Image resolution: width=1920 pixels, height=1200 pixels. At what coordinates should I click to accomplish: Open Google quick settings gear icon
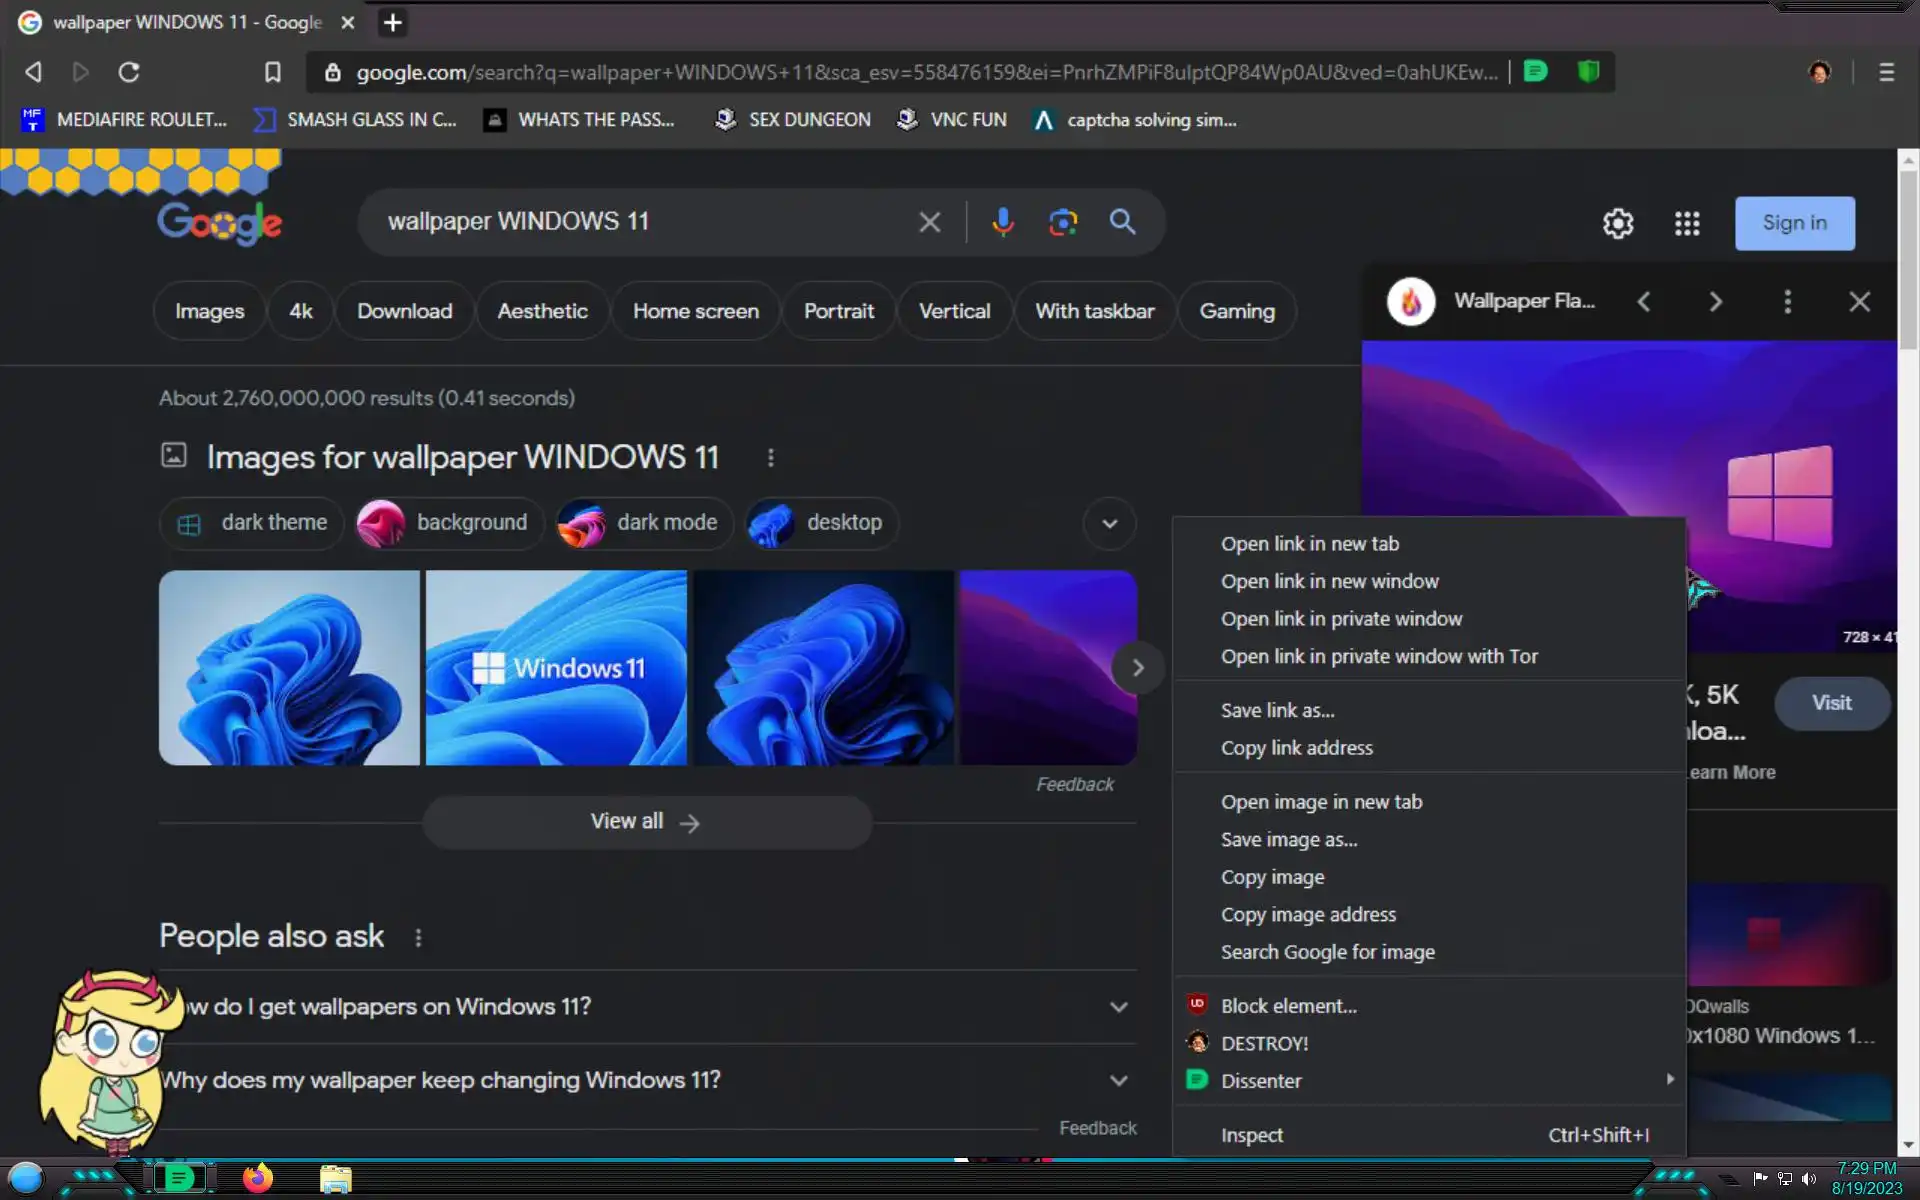1618,223
